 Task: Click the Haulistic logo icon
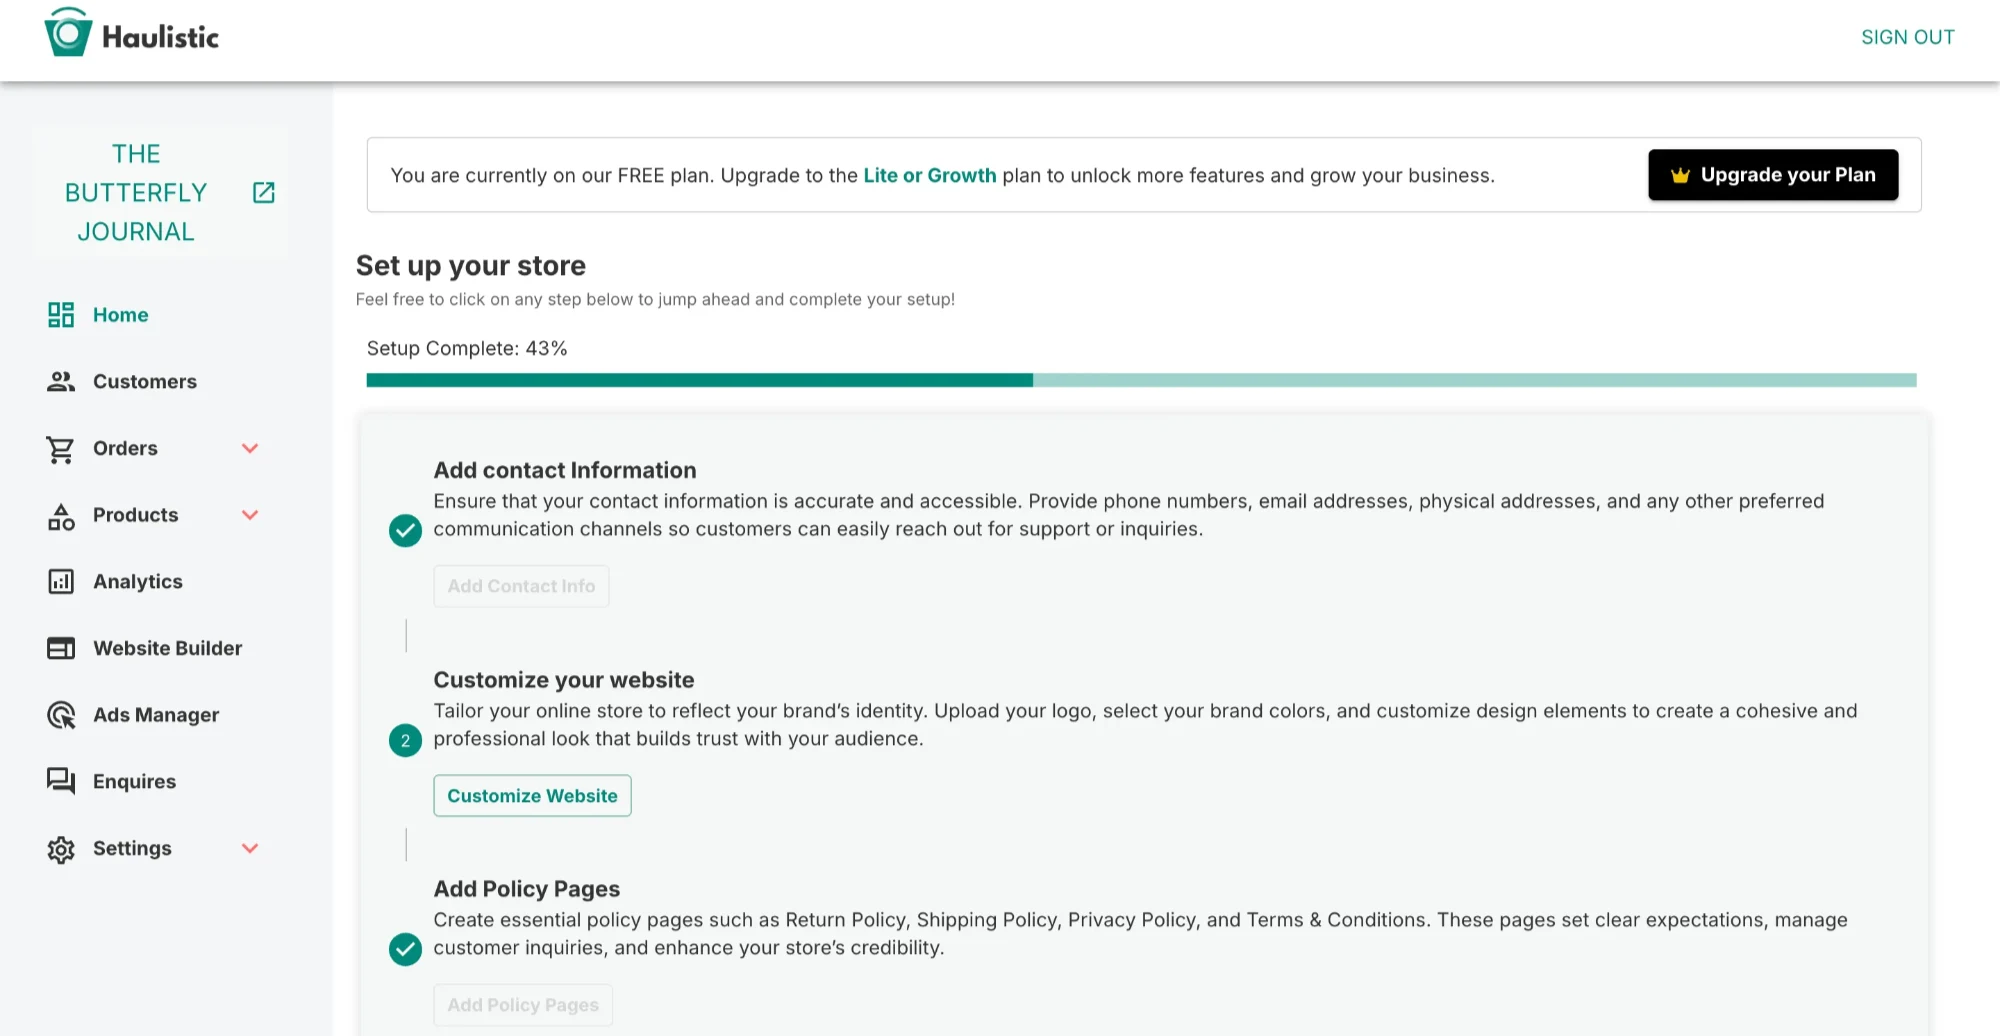(68, 34)
